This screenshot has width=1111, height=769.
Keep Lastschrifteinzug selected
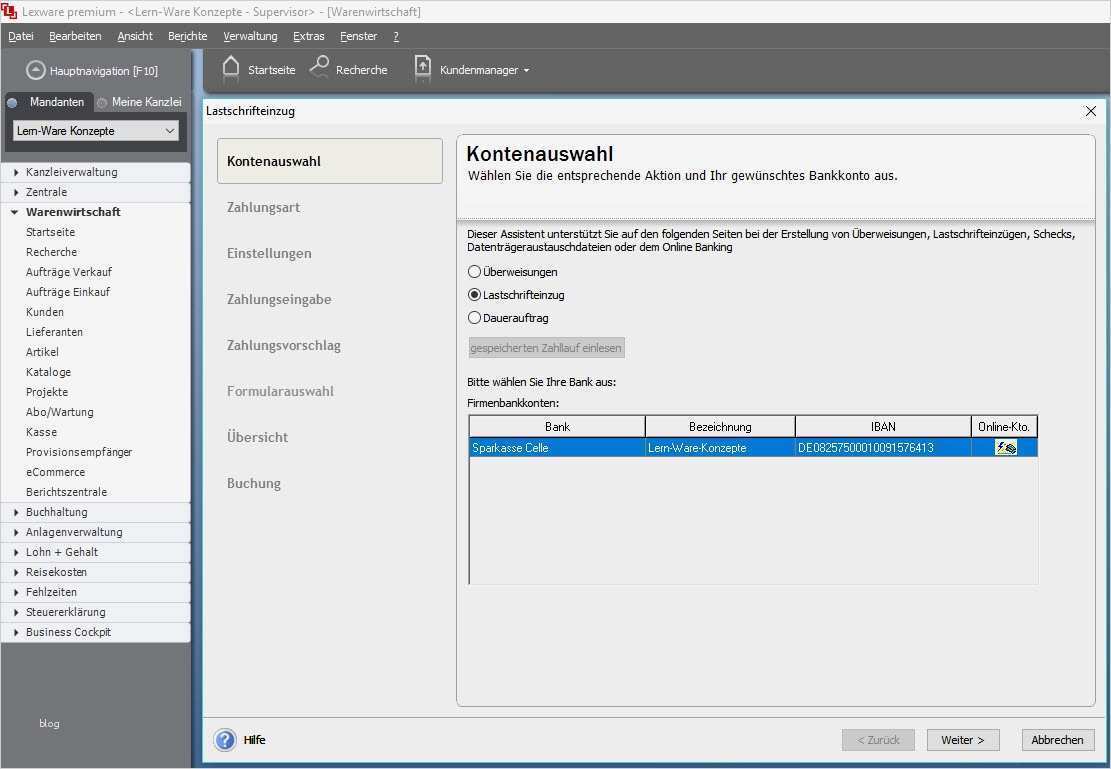(x=474, y=295)
